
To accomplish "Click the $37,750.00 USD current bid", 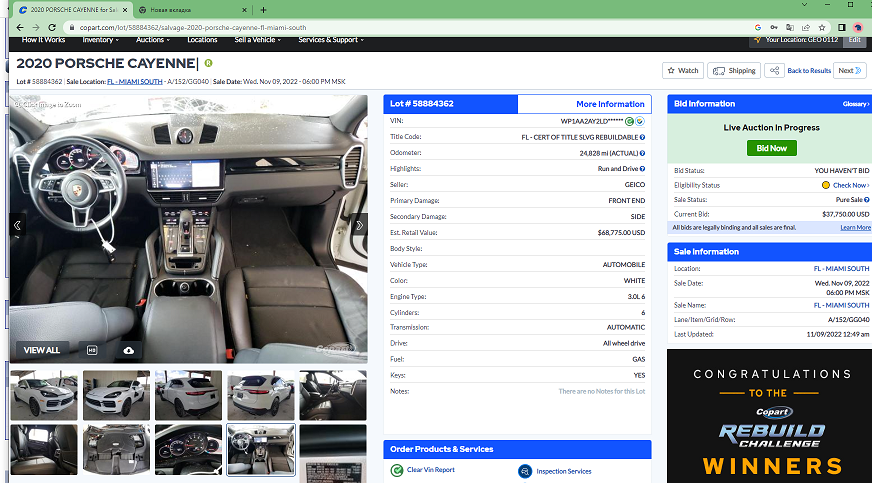I will pos(845,215).
